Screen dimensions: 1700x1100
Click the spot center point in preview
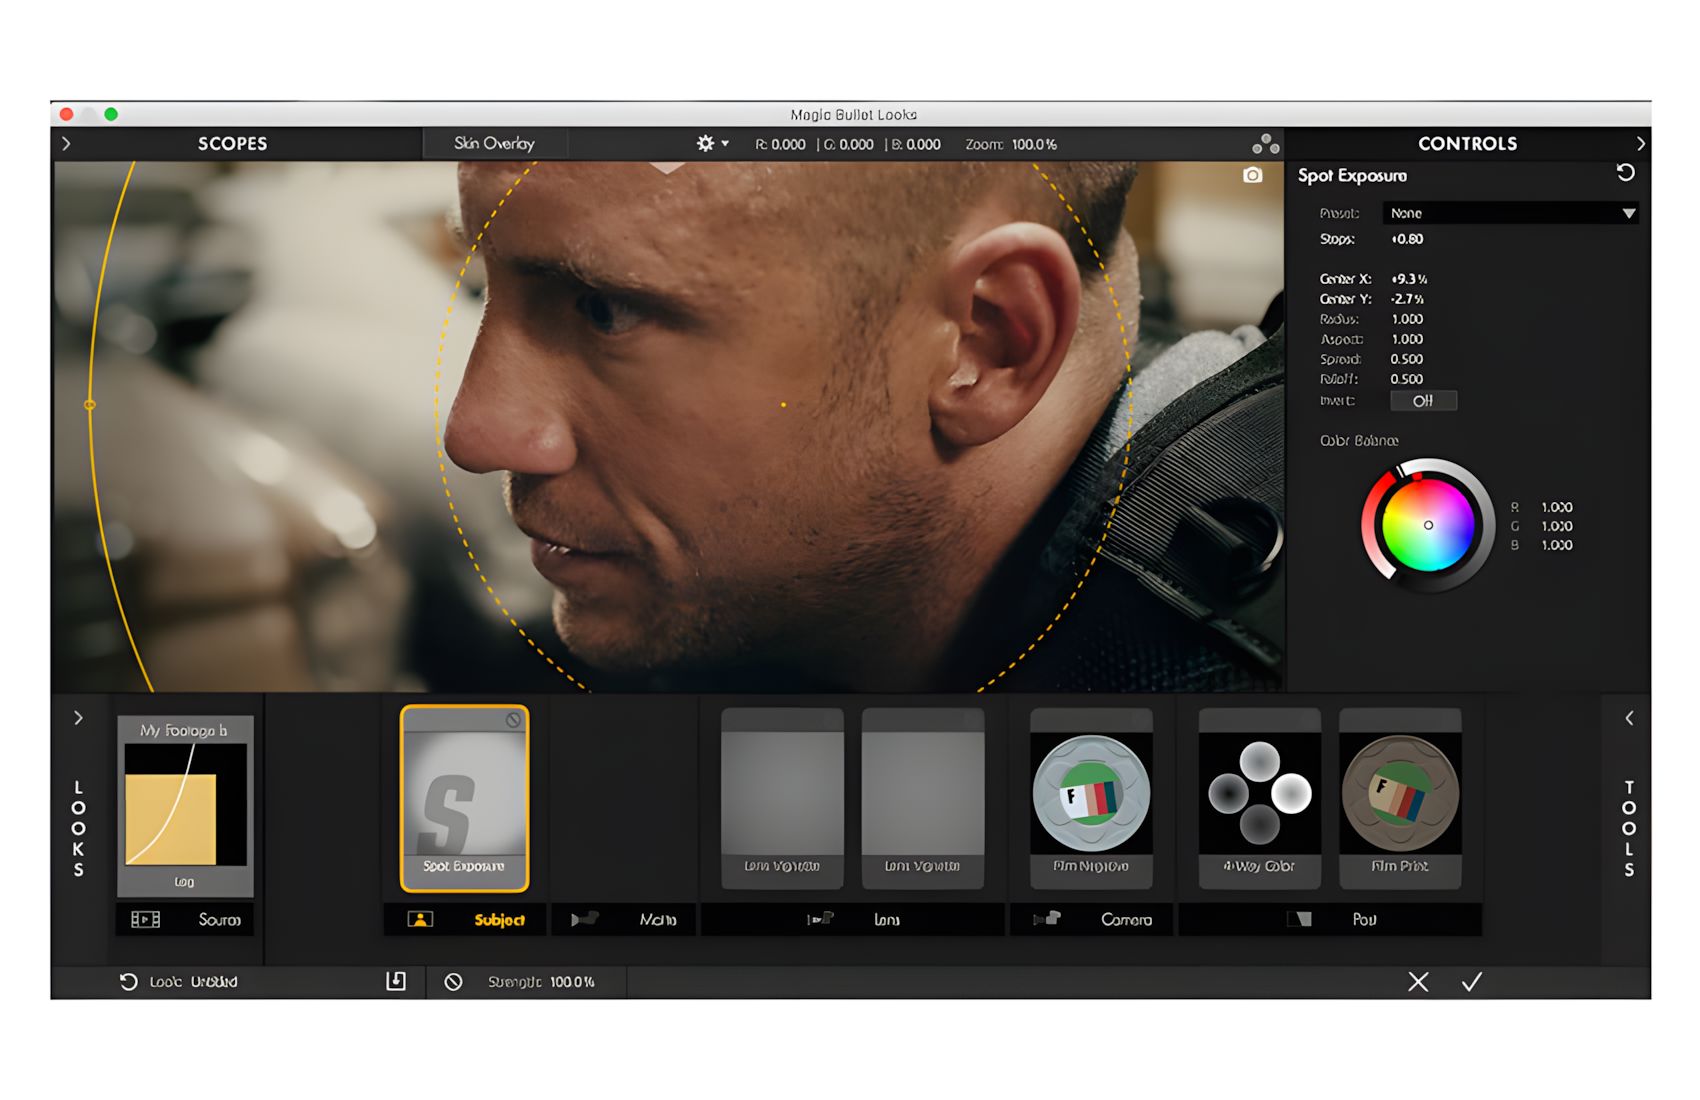point(783,405)
